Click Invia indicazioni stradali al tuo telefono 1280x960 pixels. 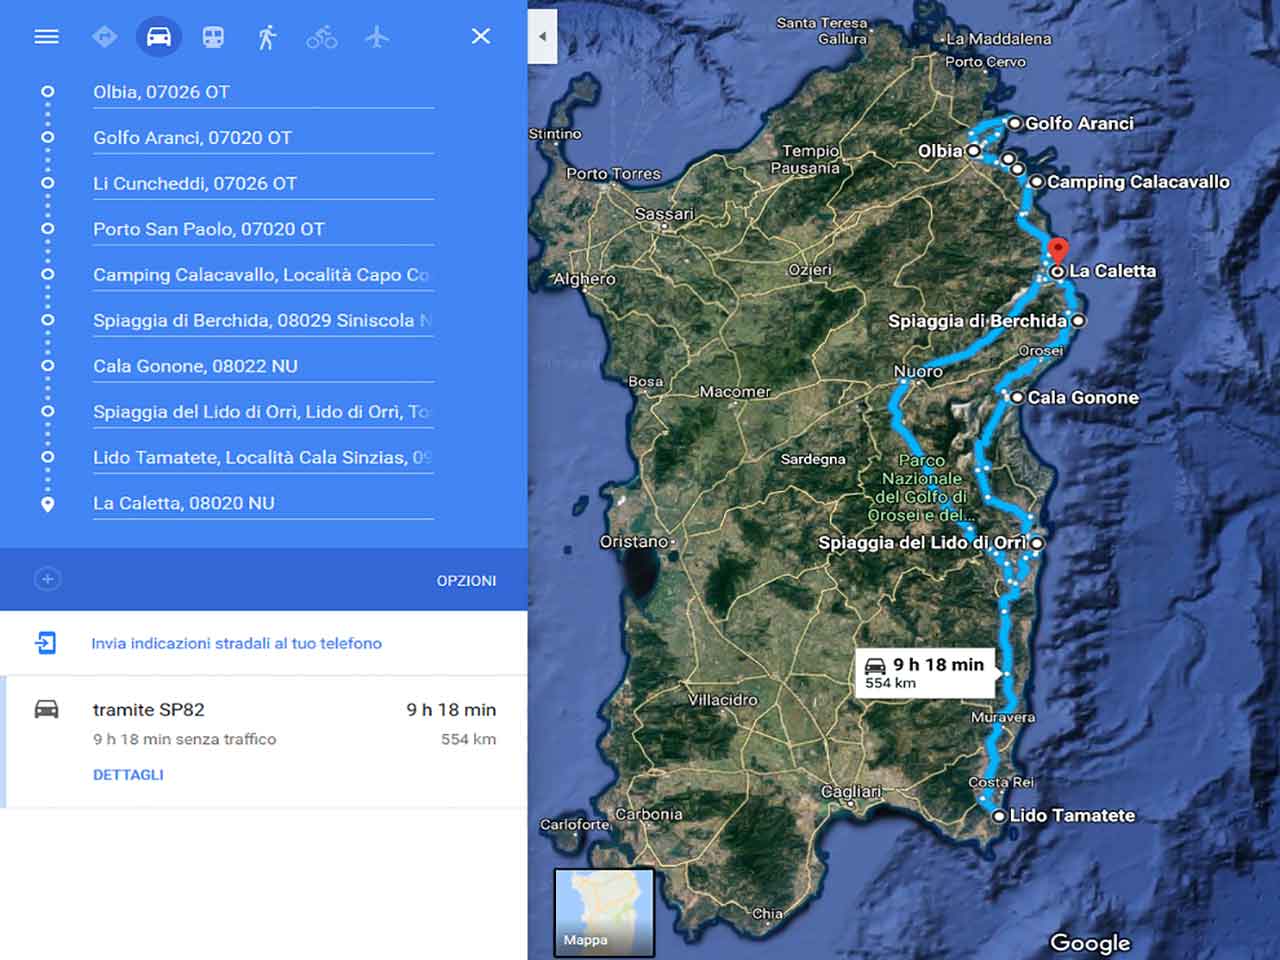click(x=236, y=643)
